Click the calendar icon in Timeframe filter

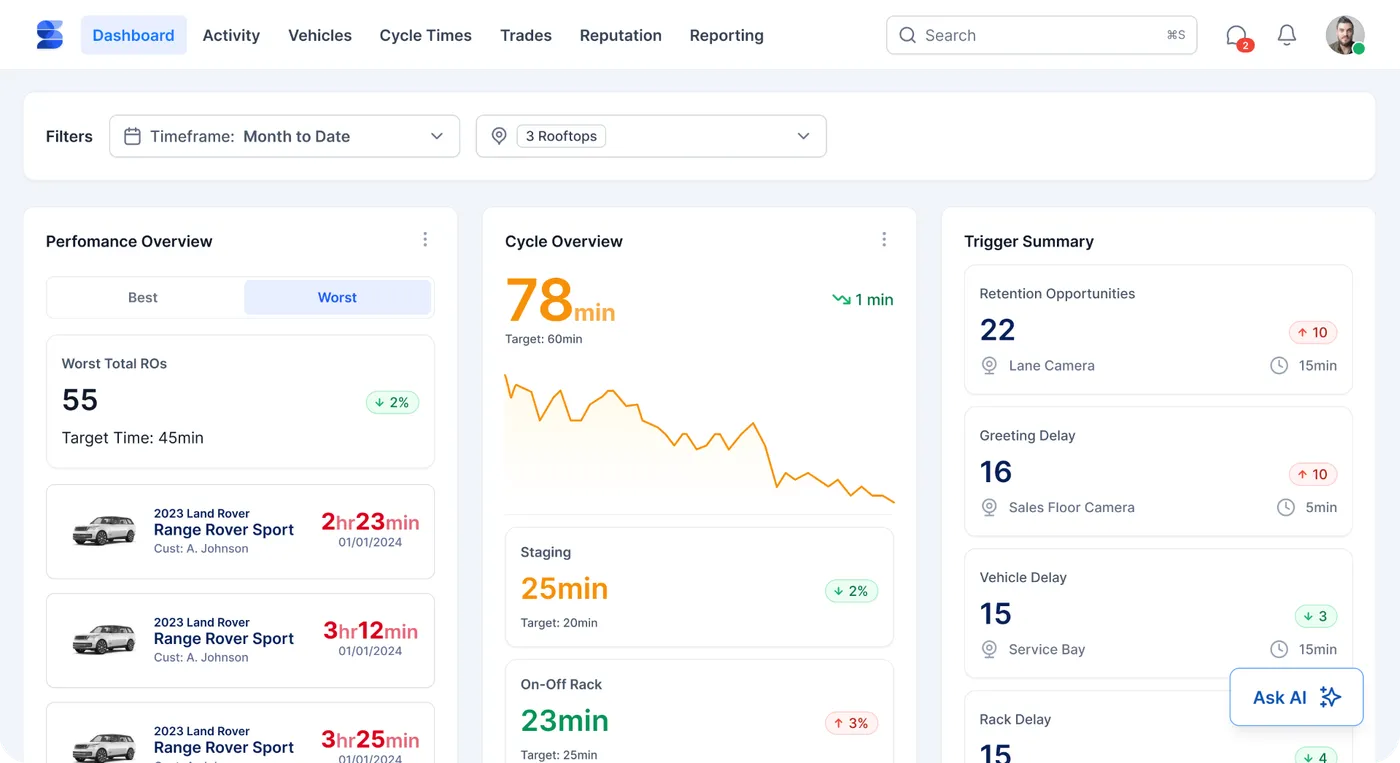pyautogui.click(x=132, y=136)
